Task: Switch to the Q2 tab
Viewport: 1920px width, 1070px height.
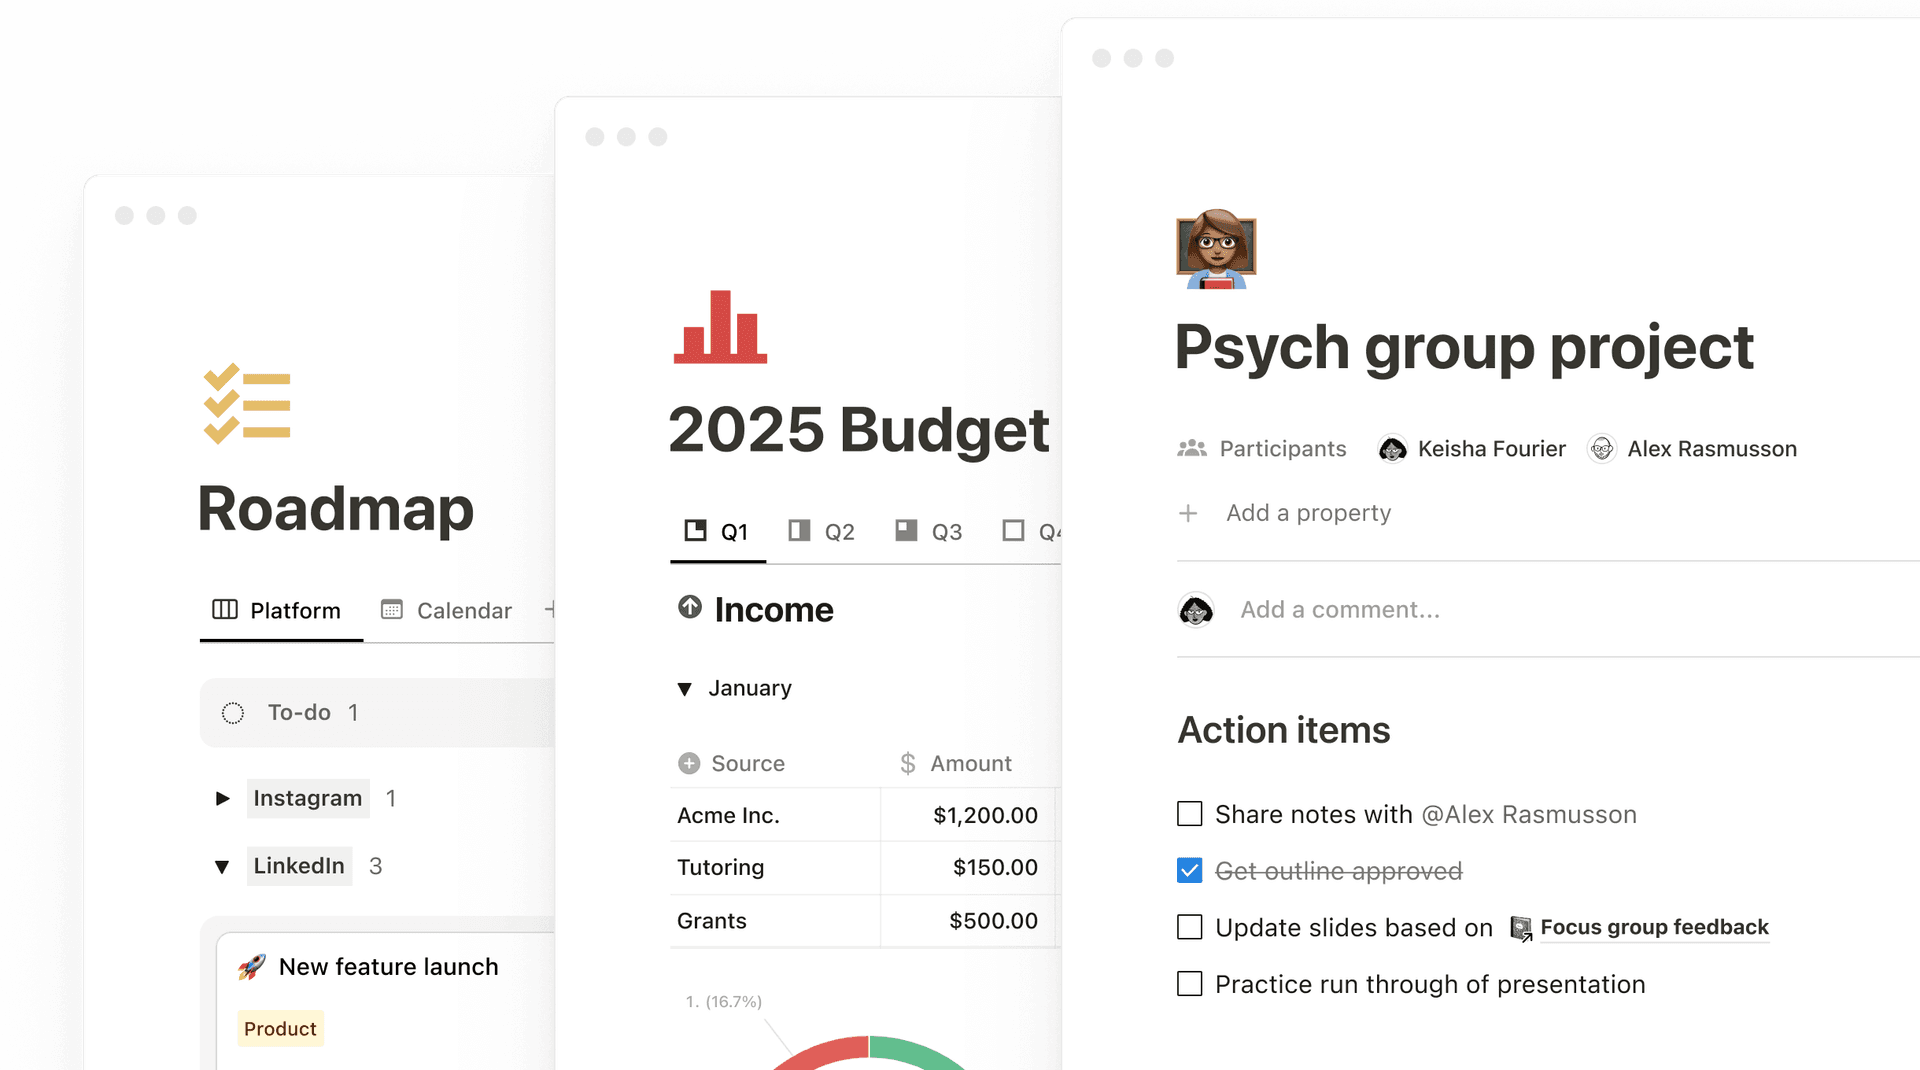Action: (x=822, y=531)
